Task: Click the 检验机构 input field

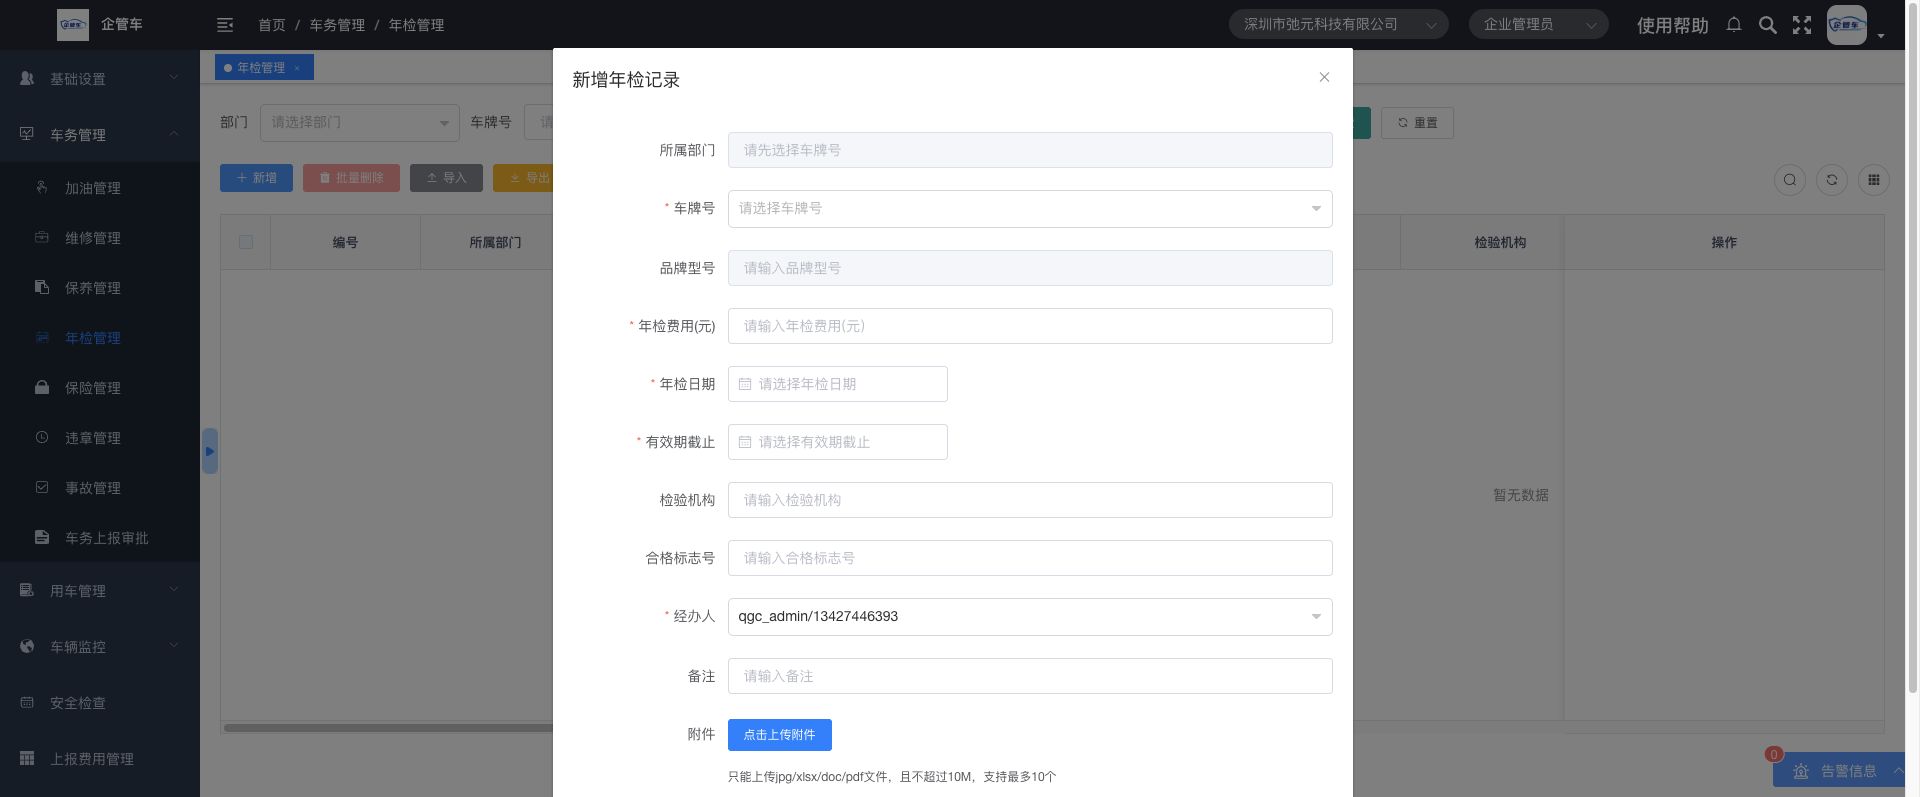Action: tap(1030, 500)
